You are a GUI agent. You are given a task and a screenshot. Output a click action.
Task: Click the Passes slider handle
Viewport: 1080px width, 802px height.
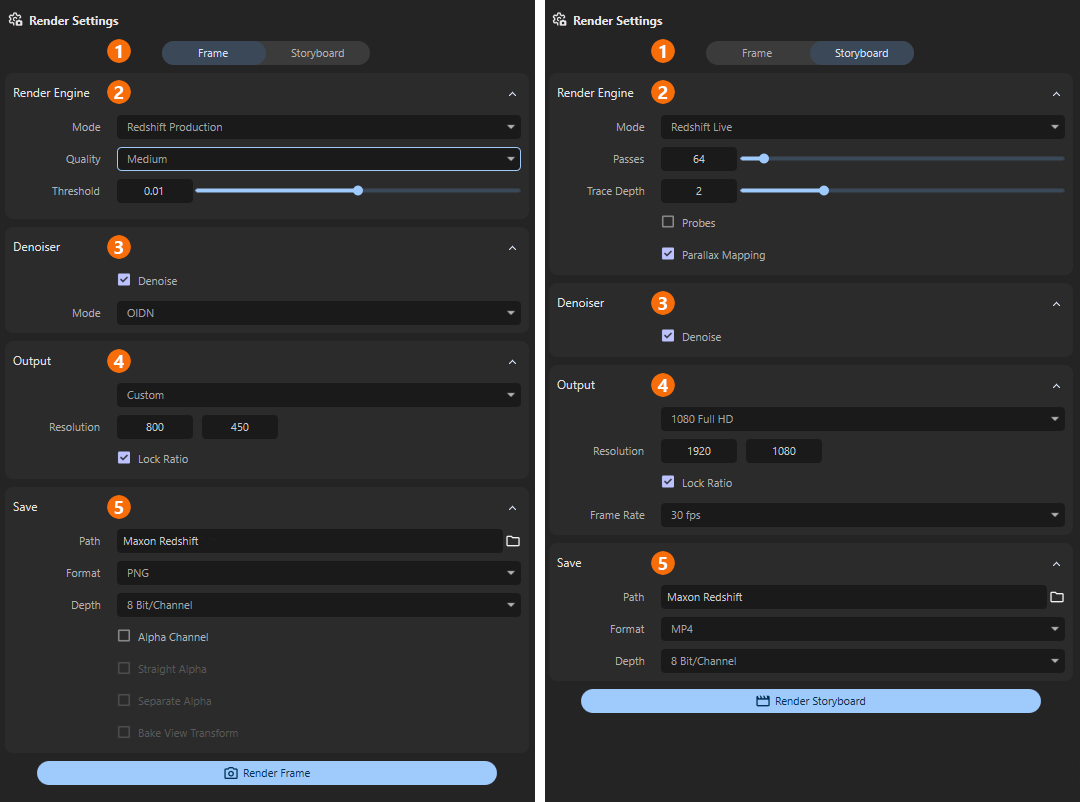[763, 158]
